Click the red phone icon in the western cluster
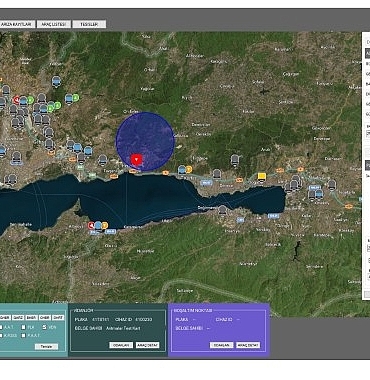The image size is (370, 380). (x=16, y=99)
